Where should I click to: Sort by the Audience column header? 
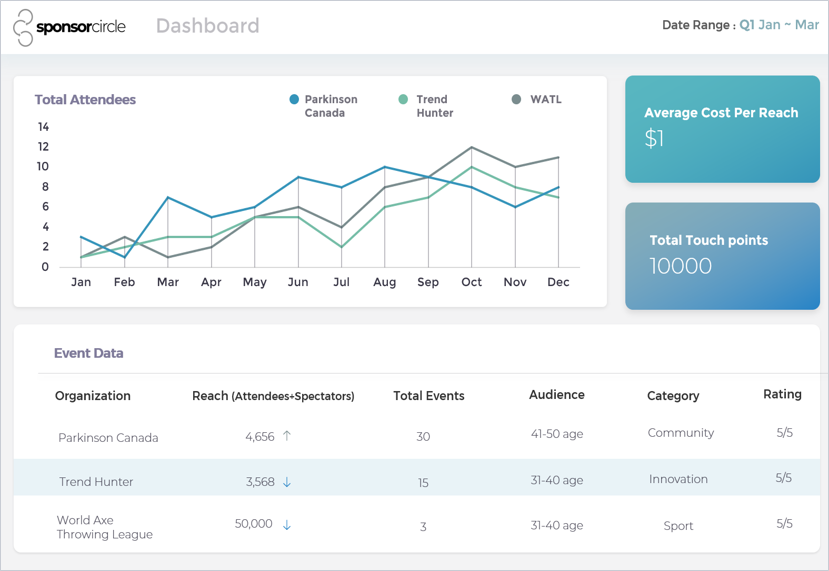557,394
